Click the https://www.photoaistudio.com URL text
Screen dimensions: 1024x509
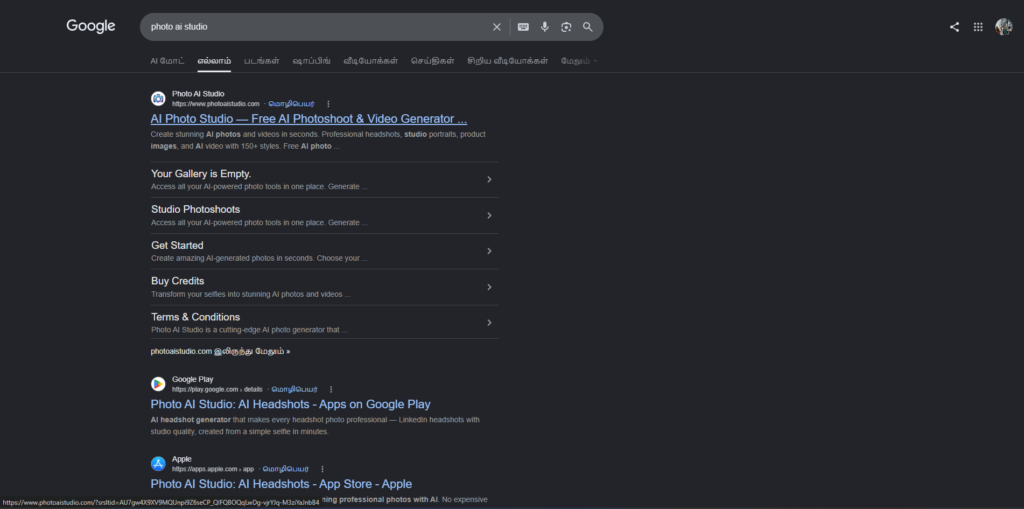coord(216,104)
